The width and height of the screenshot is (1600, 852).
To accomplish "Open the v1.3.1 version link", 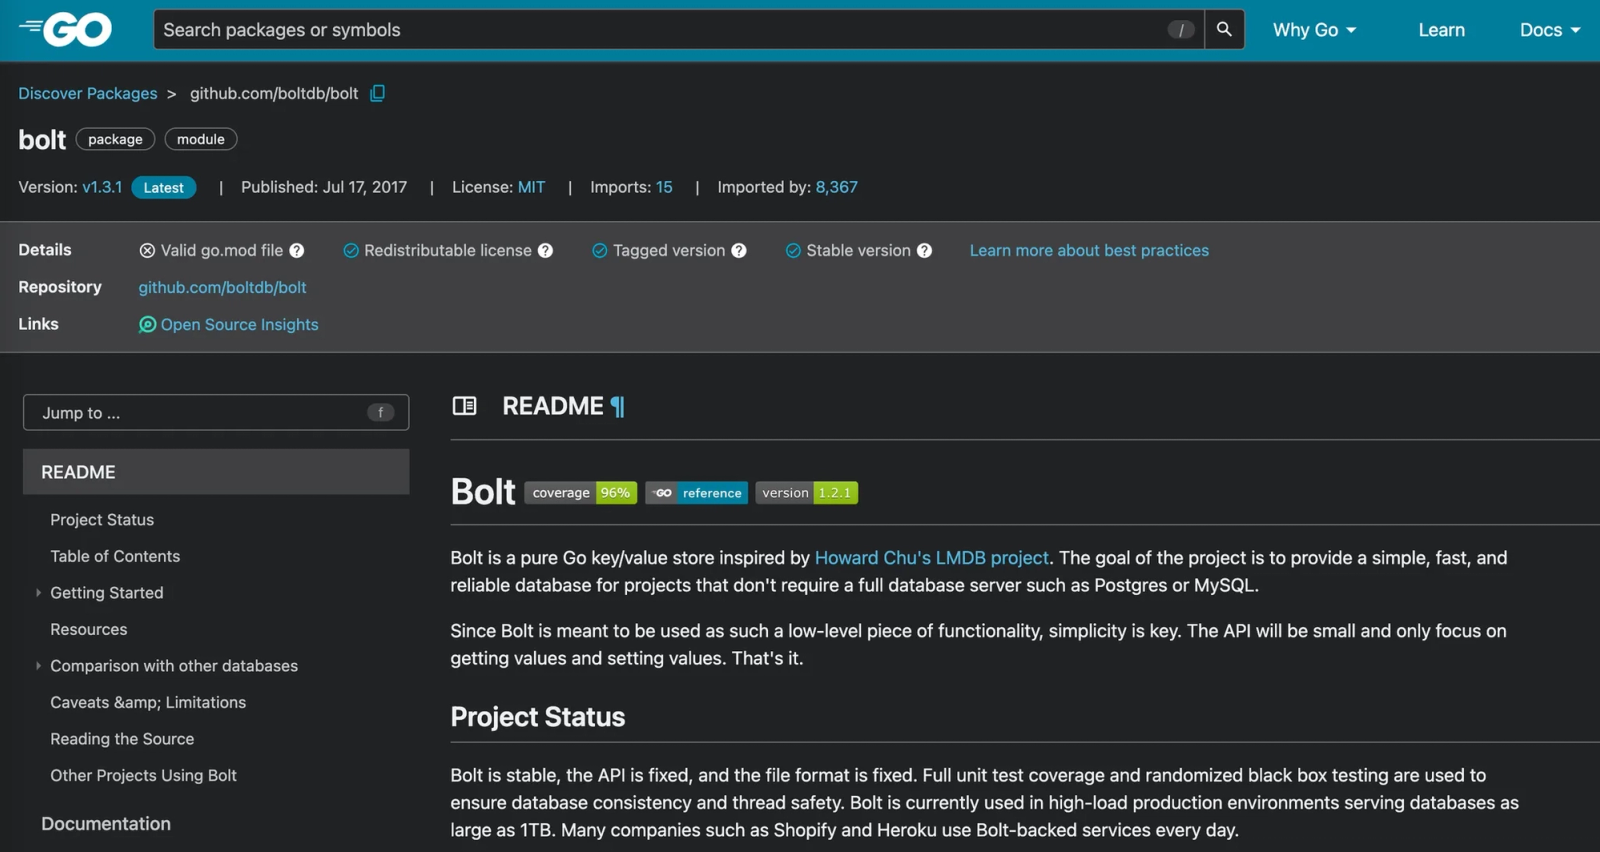I will pos(102,187).
